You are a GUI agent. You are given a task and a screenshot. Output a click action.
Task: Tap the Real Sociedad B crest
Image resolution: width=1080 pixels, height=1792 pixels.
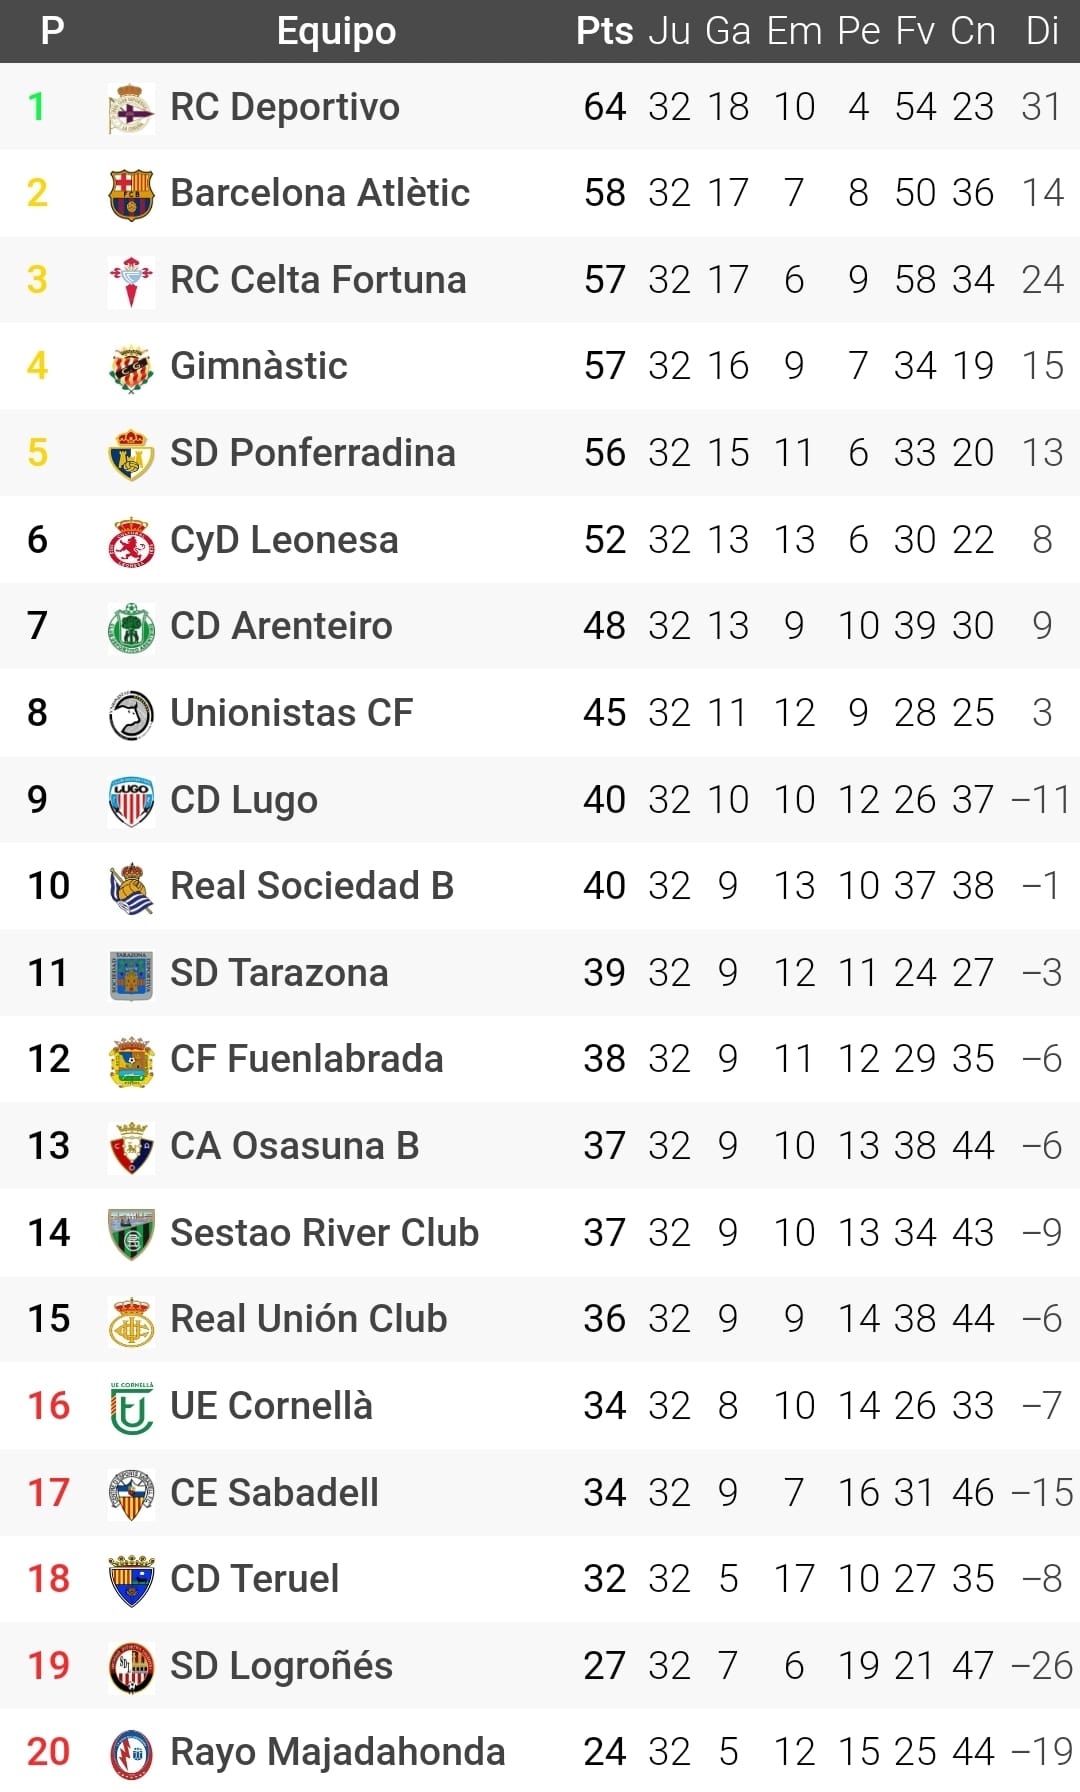(x=131, y=887)
